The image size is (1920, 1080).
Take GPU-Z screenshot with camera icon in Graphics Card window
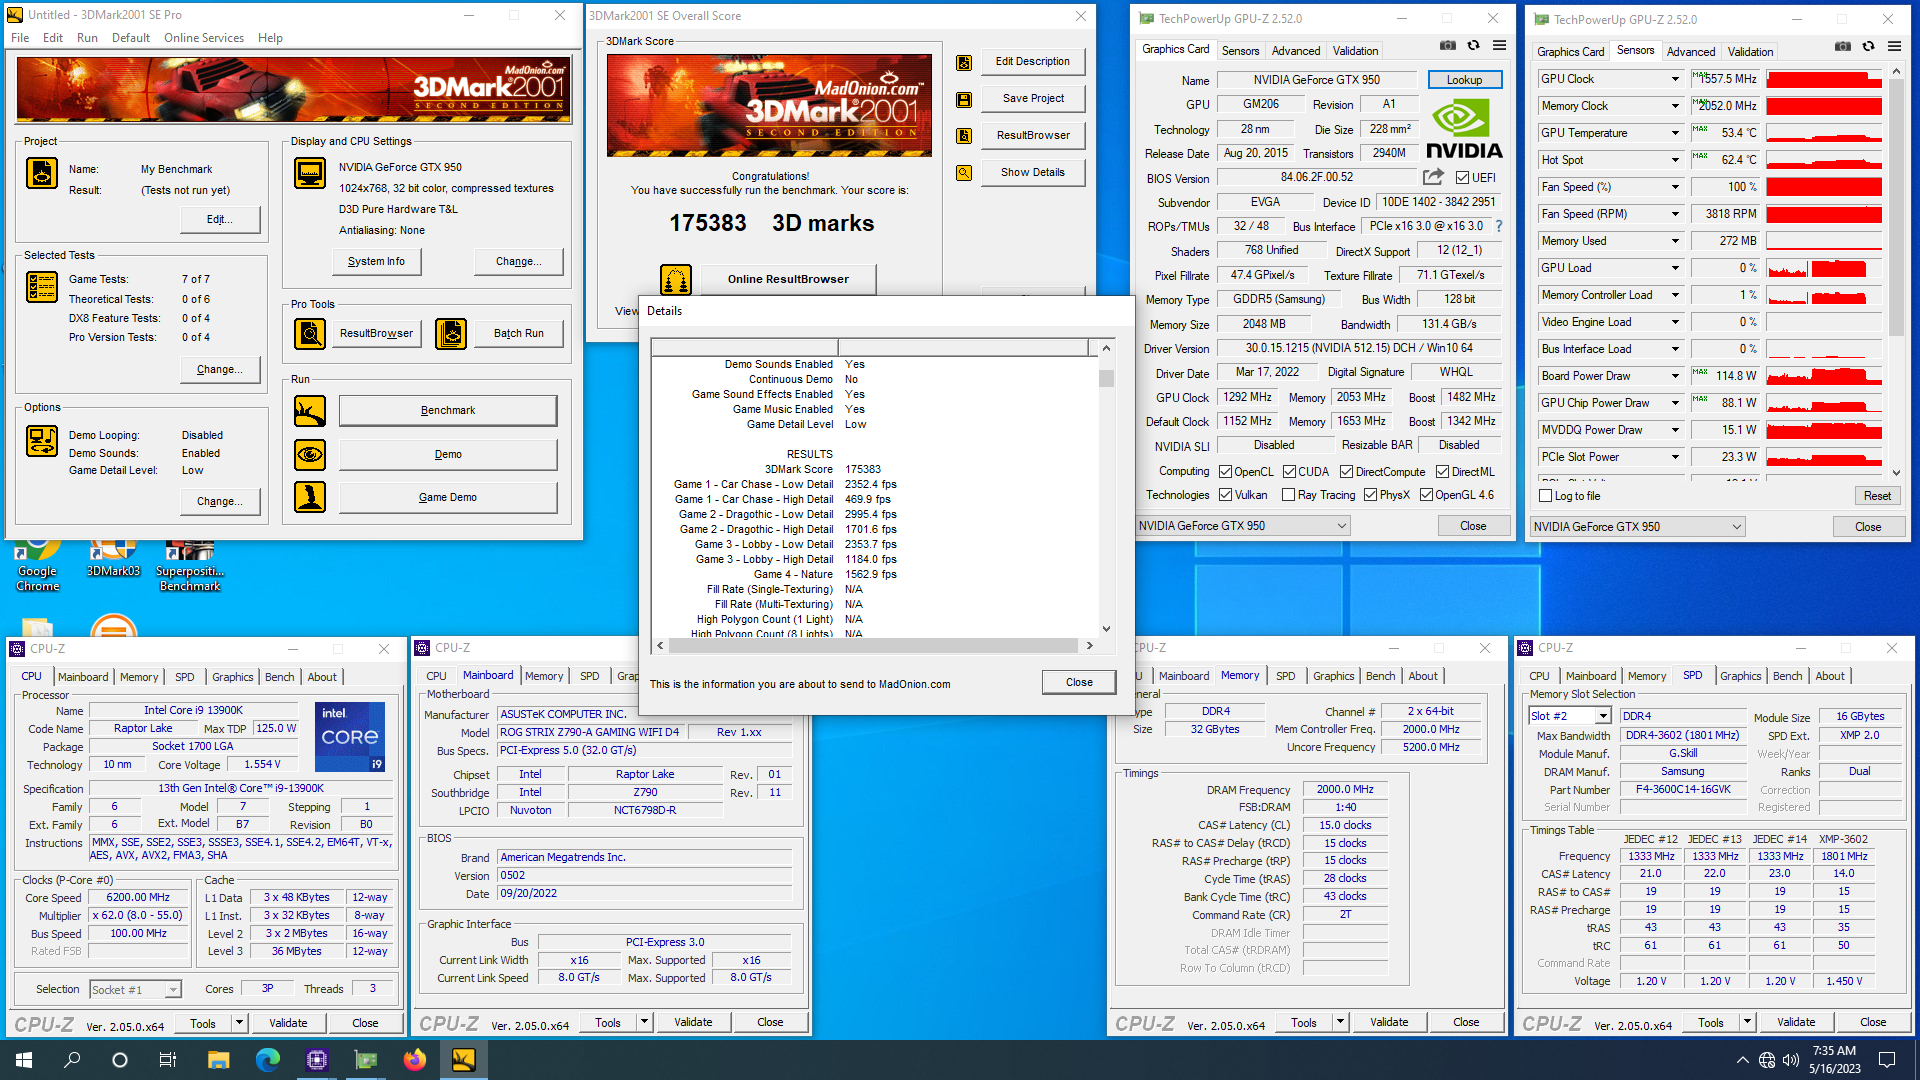click(x=1447, y=45)
